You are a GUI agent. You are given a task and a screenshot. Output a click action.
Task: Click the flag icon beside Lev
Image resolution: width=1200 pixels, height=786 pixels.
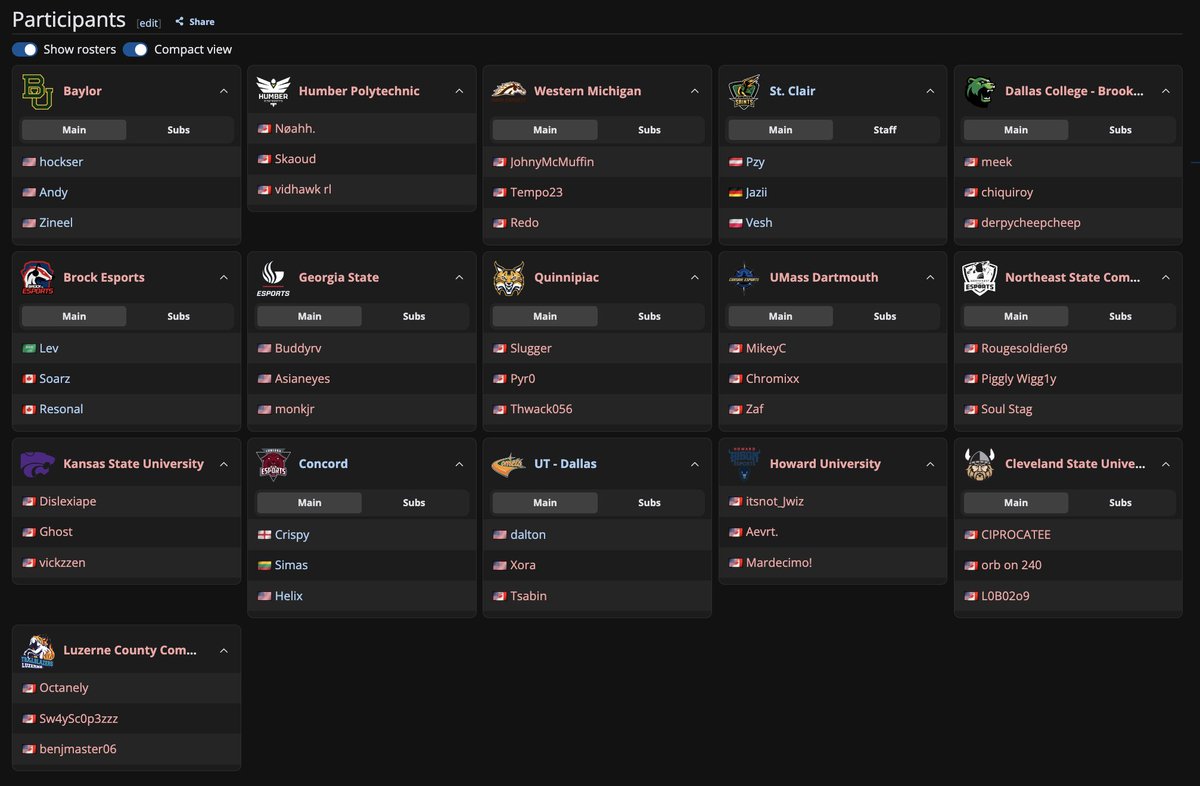coord(28,348)
